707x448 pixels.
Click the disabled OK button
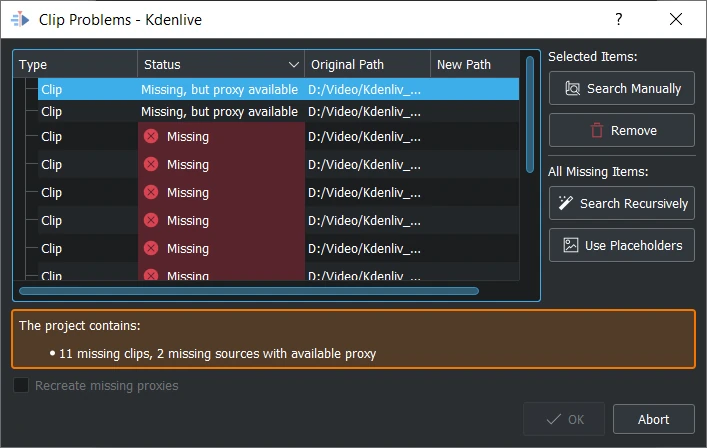point(564,419)
